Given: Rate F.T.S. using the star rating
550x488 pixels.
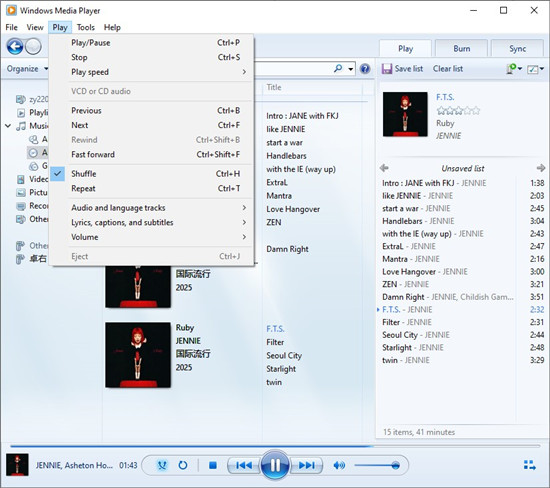Looking at the screenshot, I should [458, 111].
